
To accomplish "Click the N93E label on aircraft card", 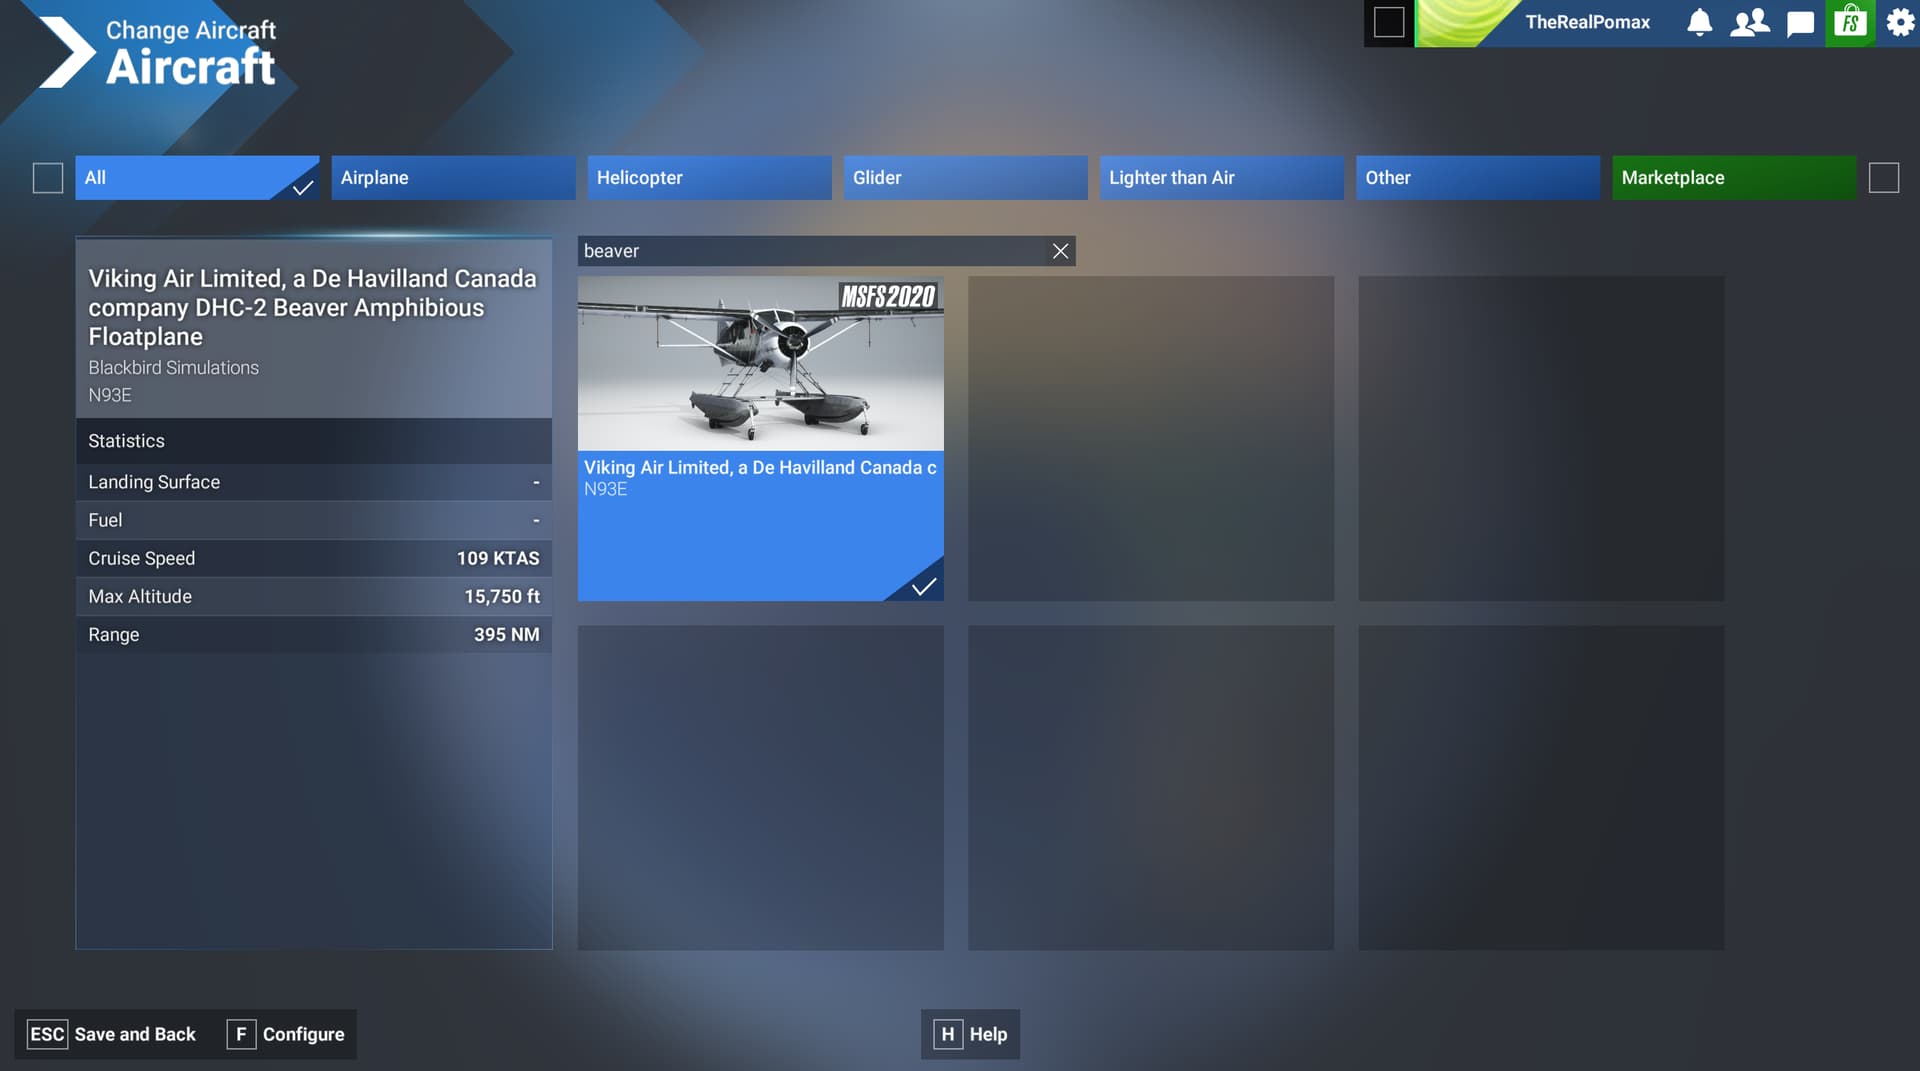I will (605, 489).
